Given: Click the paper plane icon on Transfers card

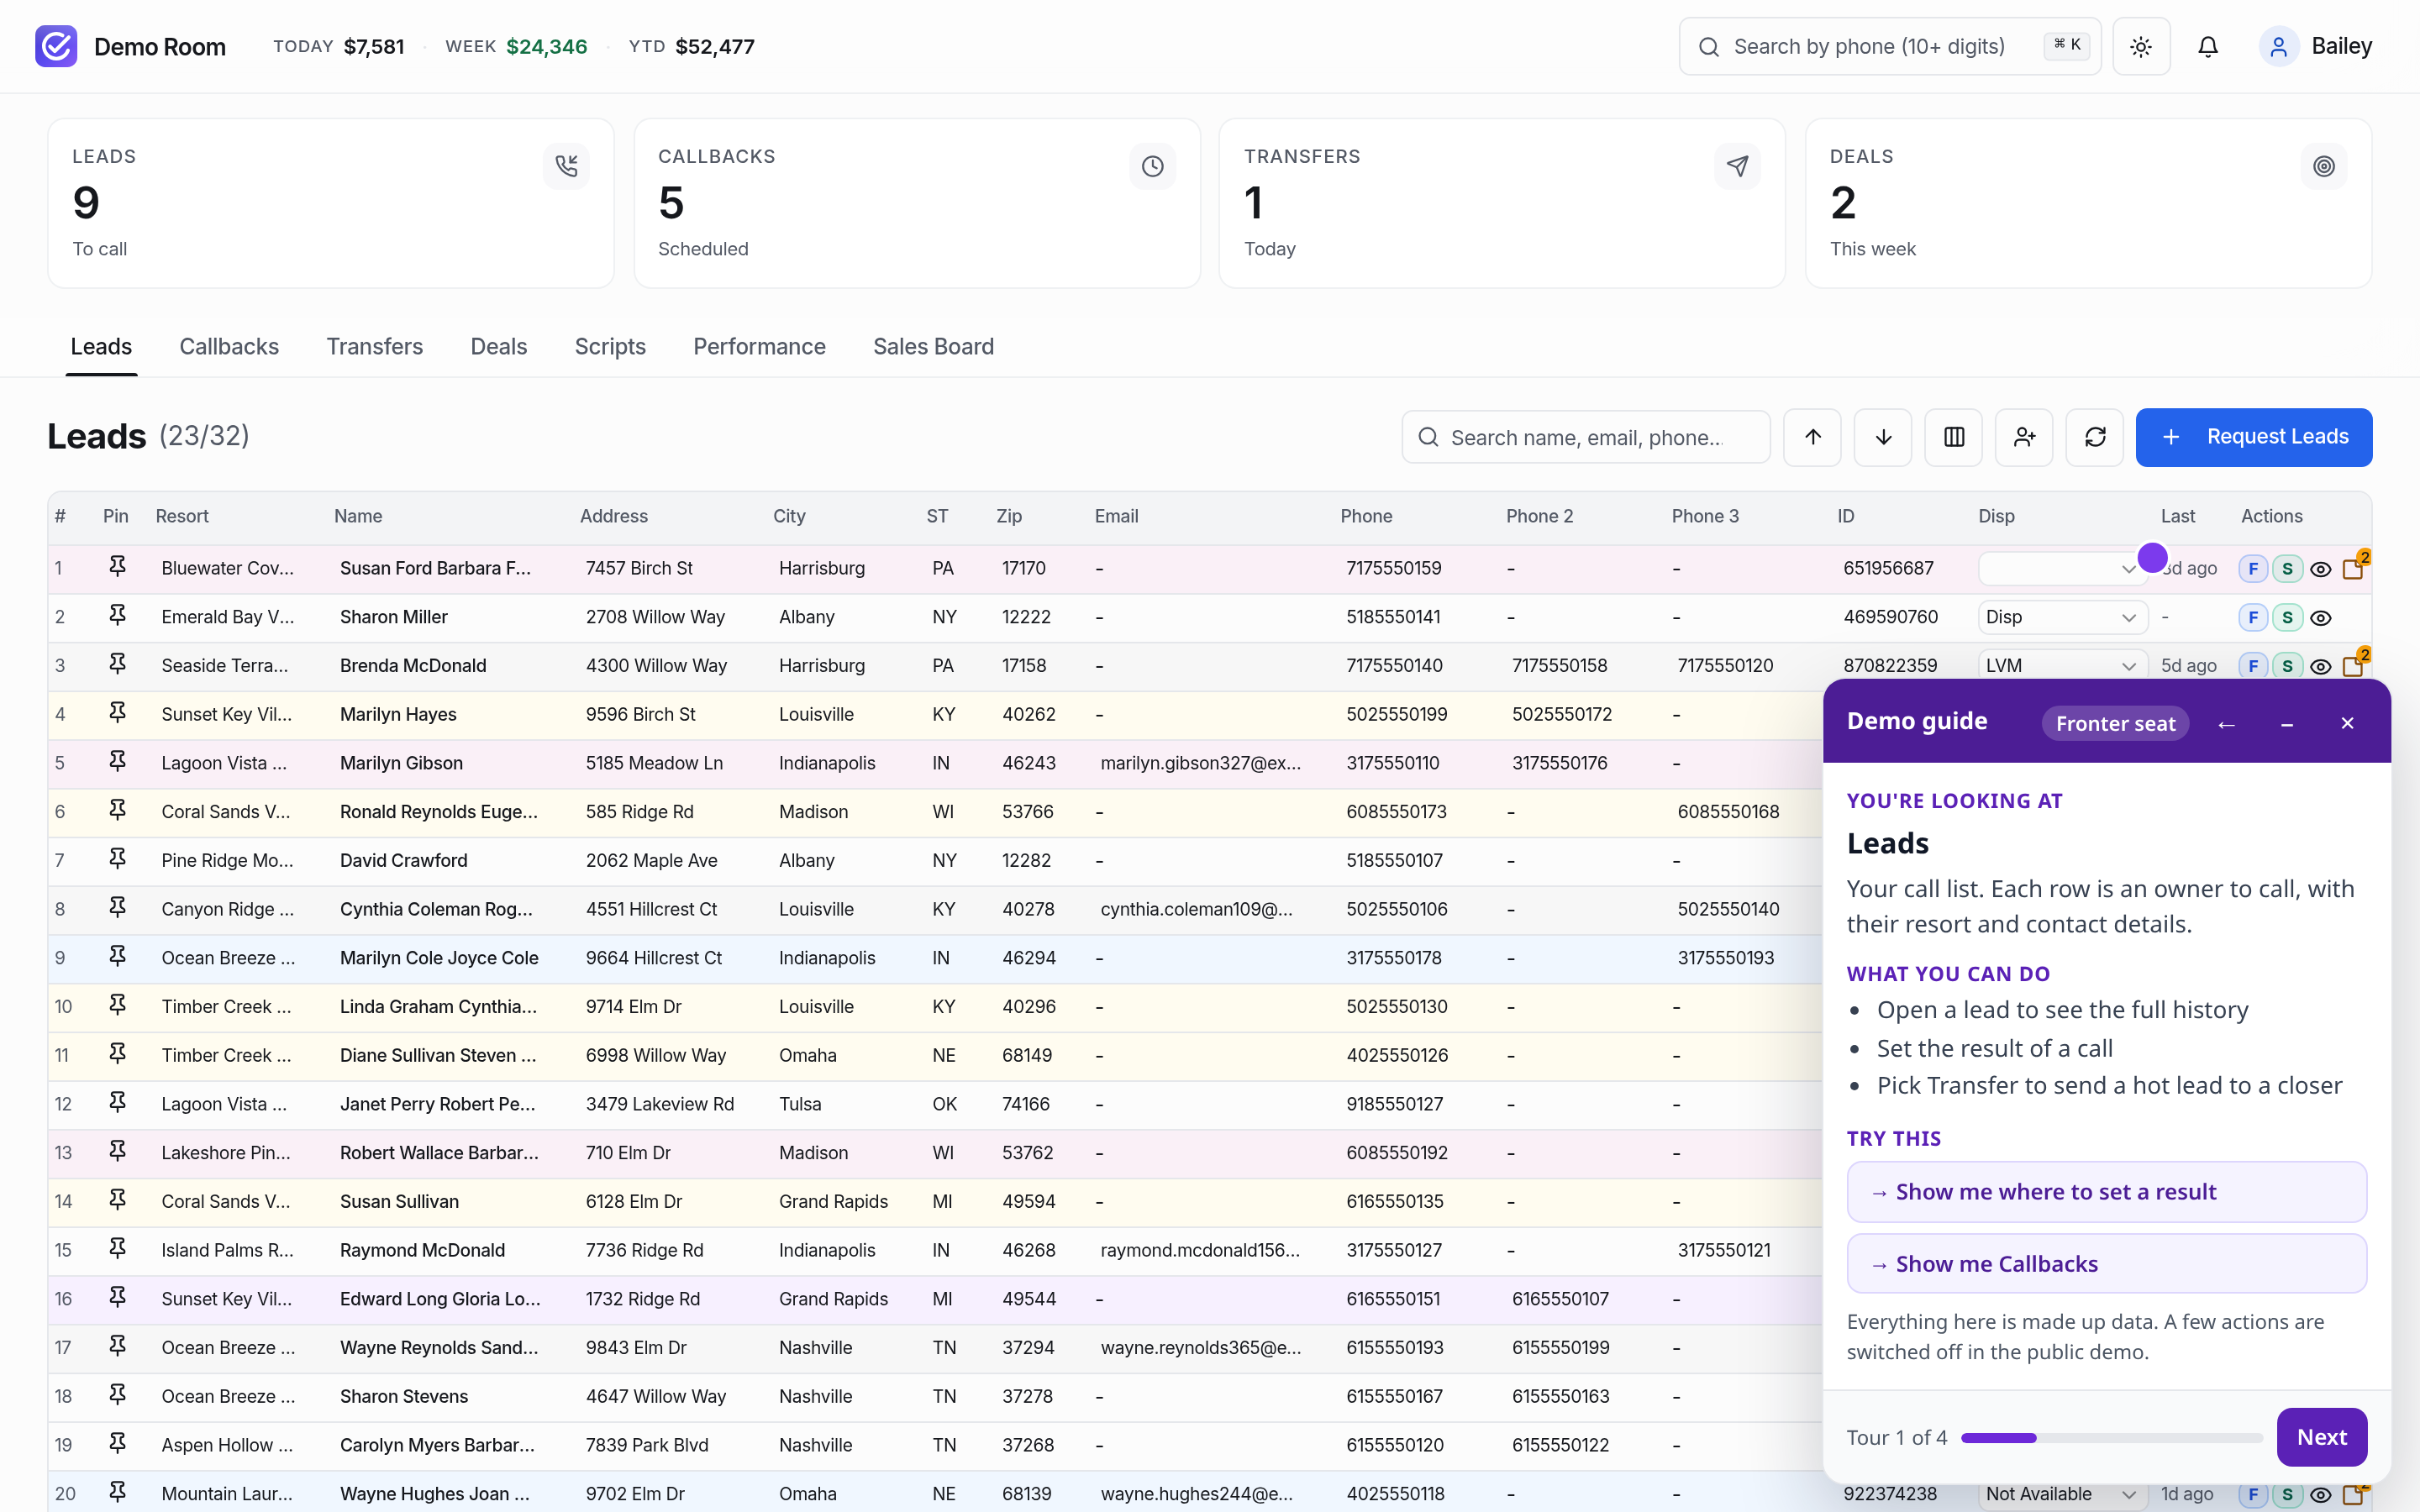Looking at the screenshot, I should point(1738,166).
